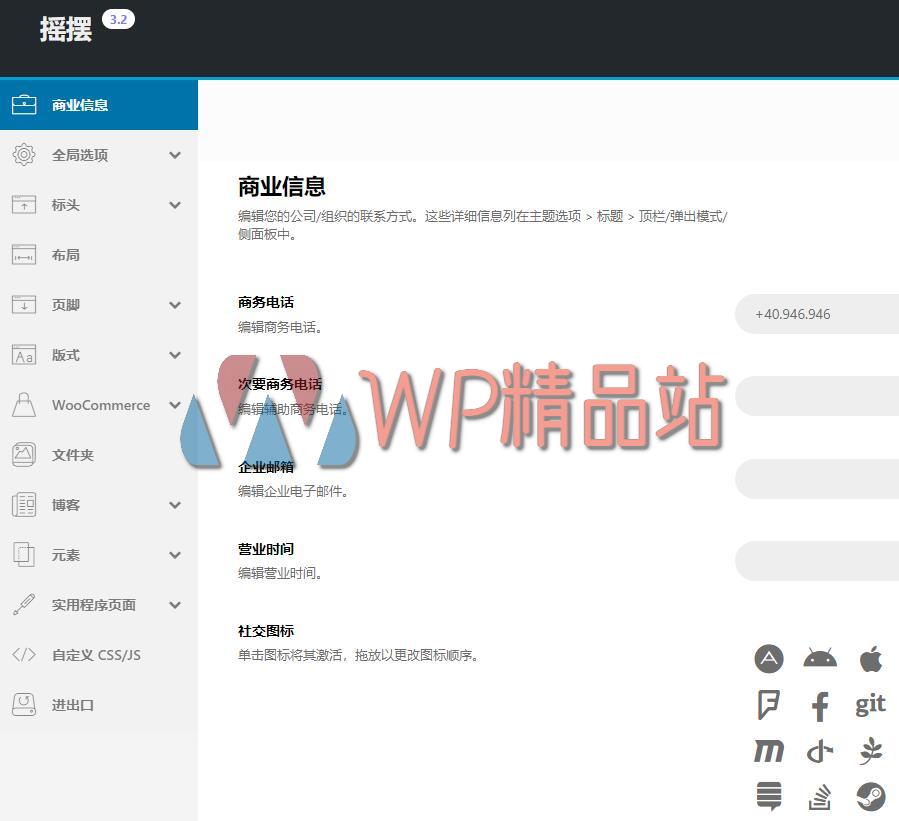Viewport: 899px width, 821px height.
Task: Click the WooCommerce bag icon in sidebar
Action: [24, 405]
